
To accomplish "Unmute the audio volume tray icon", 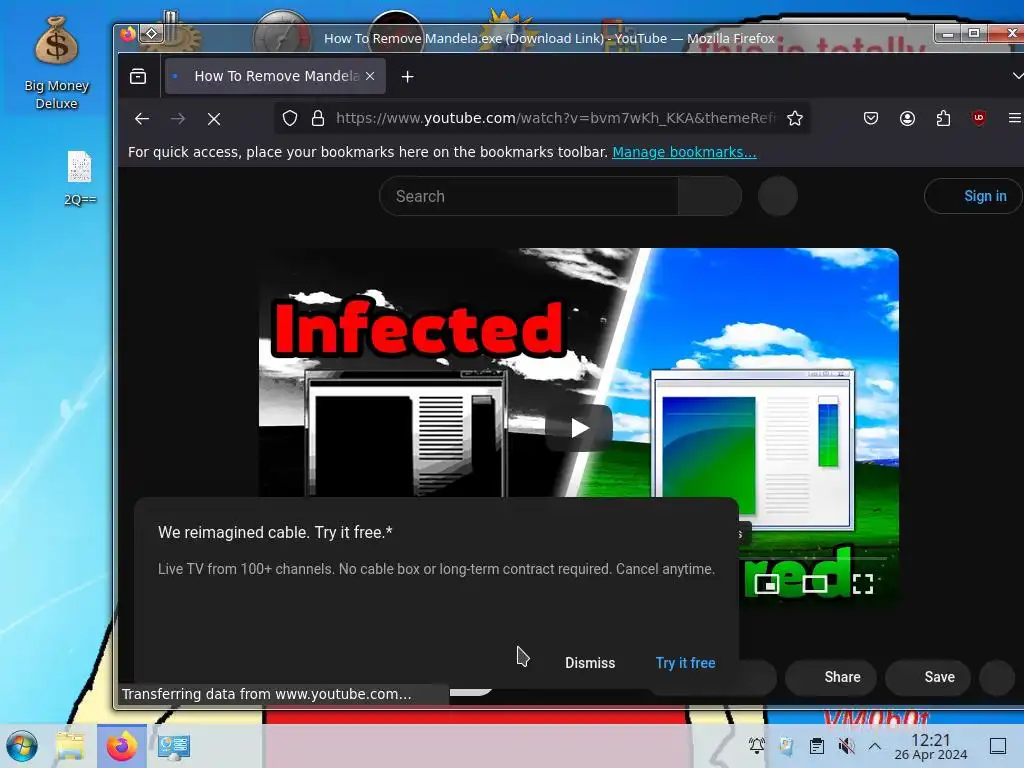I will tap(846, 746).
